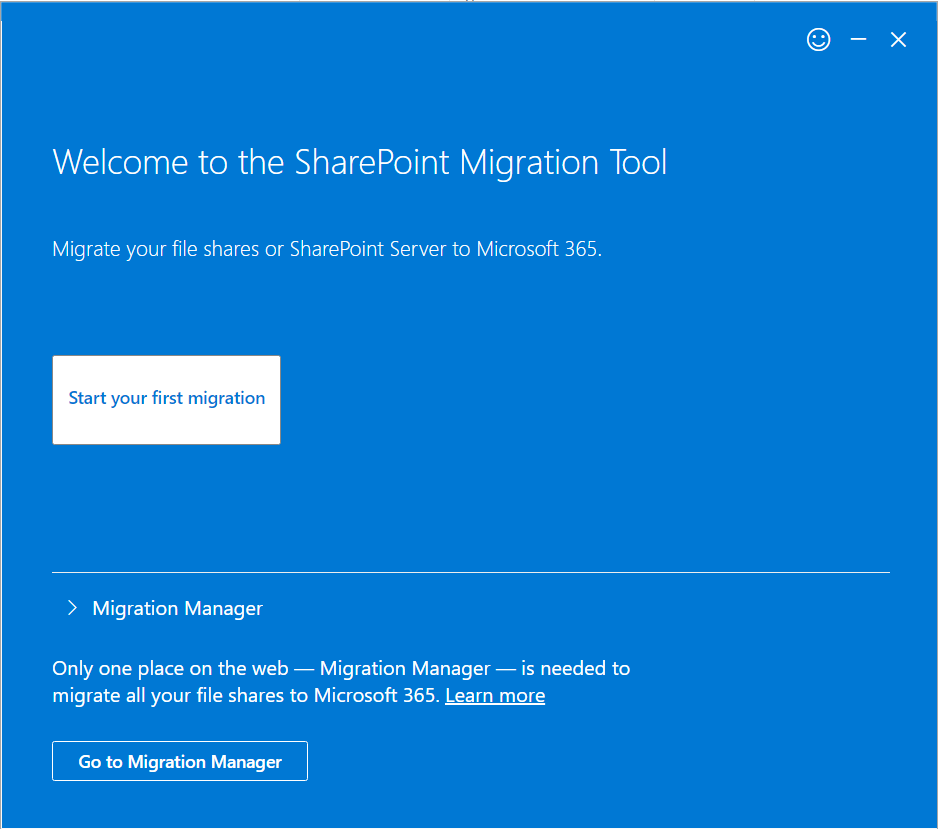Launch Migration Manager from the outlined button

tap(180, 761)
